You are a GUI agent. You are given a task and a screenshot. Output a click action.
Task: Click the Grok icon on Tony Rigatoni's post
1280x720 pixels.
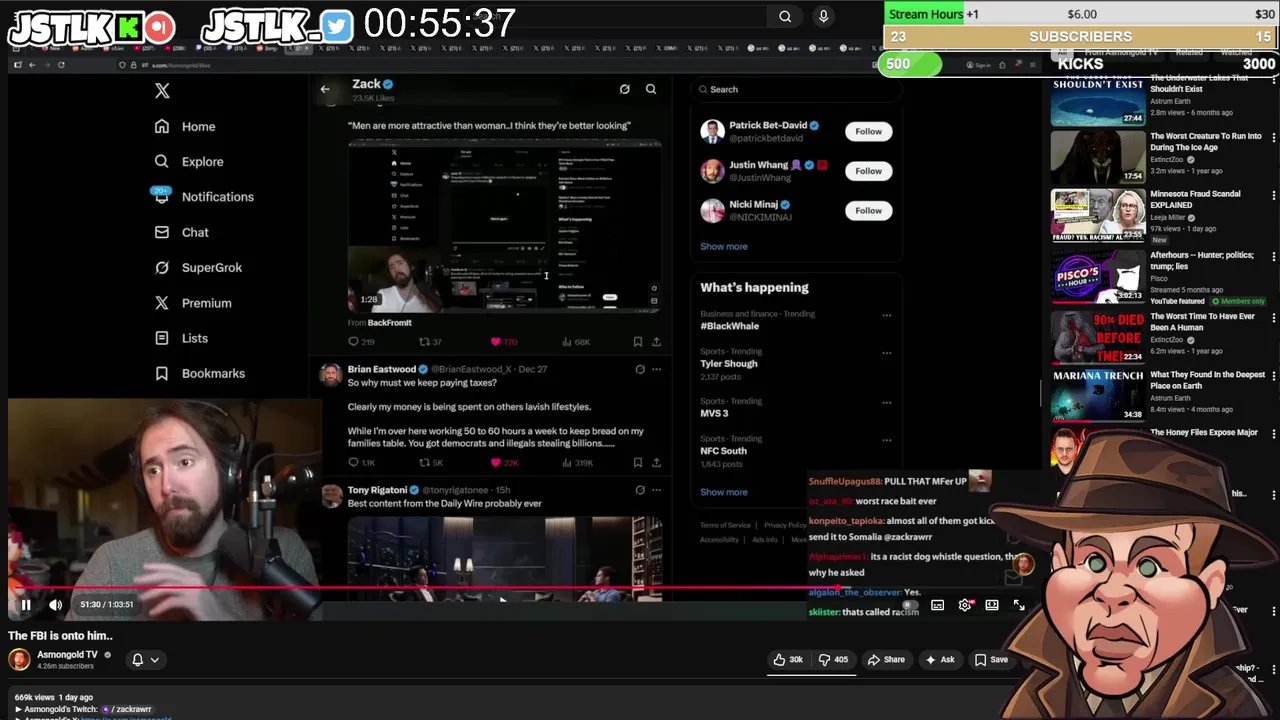pos(640,490)
